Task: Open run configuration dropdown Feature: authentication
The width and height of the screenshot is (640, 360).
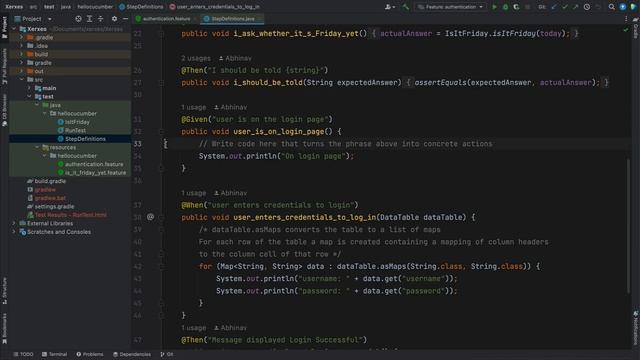Action: click(x=450, y=7)
